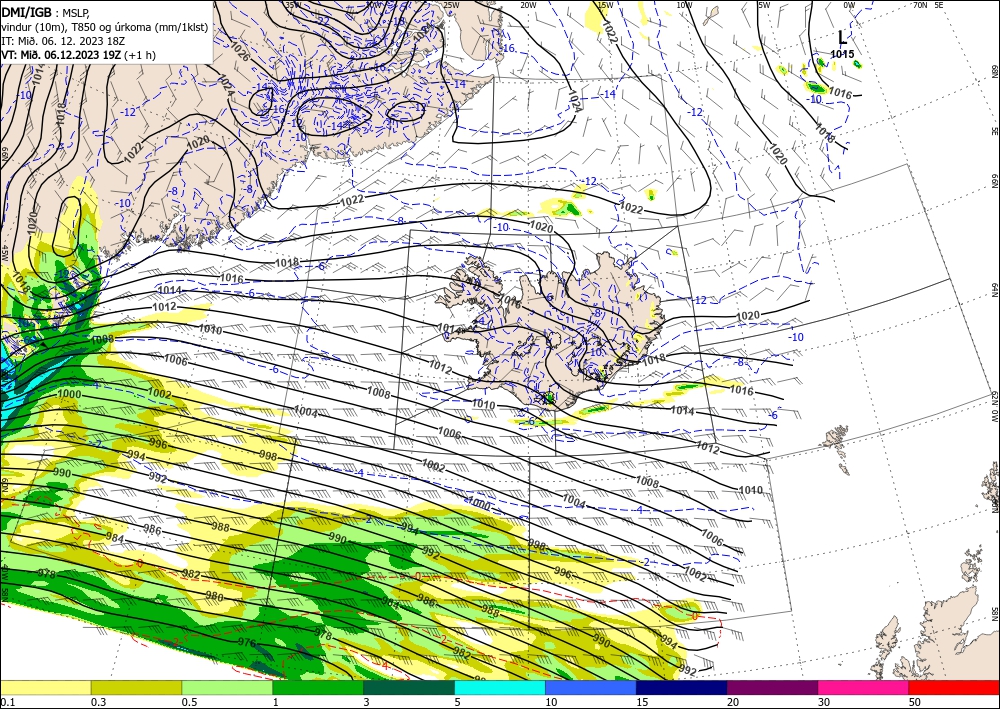Click the "1015" low pressure value
1000x709 pixels.
click(842, 54)
